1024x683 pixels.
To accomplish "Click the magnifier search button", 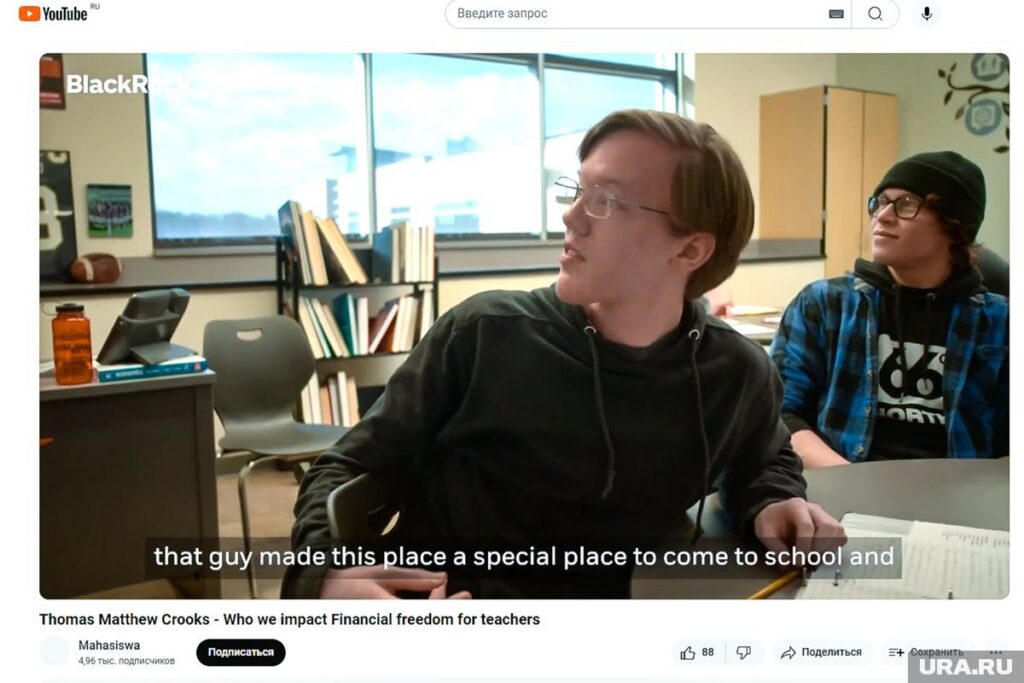I will pos(875,14).
